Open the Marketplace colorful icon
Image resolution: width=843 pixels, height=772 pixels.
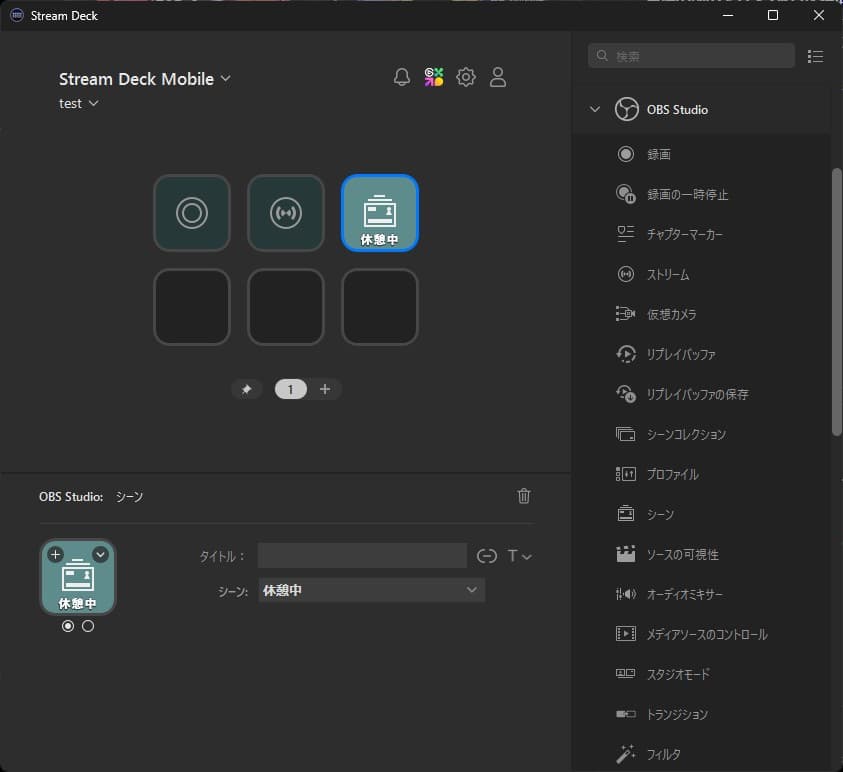pyautogui.click(x=434, y=78)
